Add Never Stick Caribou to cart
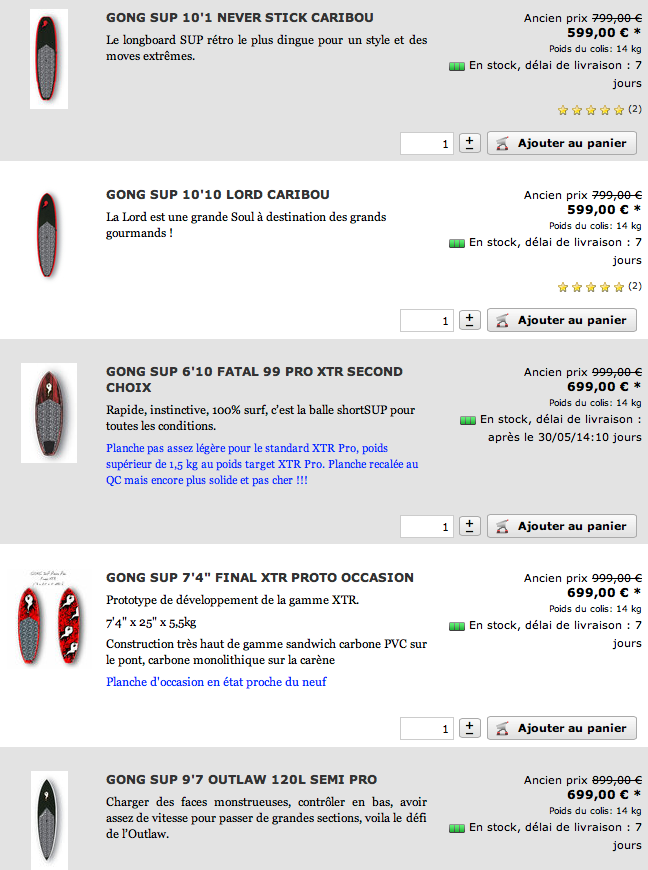 (561, 143)
